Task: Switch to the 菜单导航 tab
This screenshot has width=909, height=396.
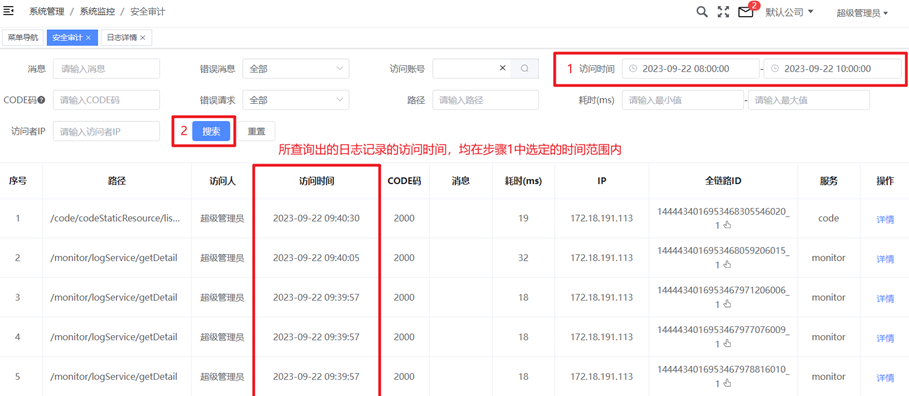Action: click(23, 38)
